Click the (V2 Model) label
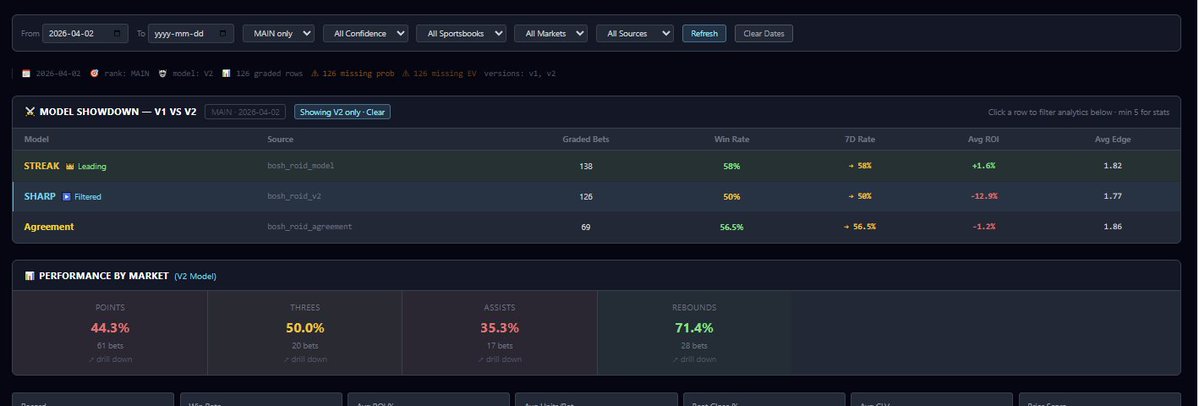 [195, 277]
